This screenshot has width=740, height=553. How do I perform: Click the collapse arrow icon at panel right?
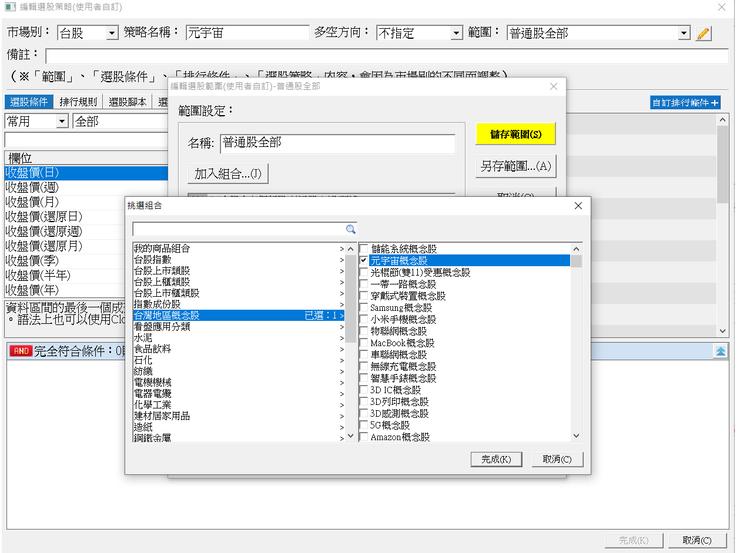point(719,351)
